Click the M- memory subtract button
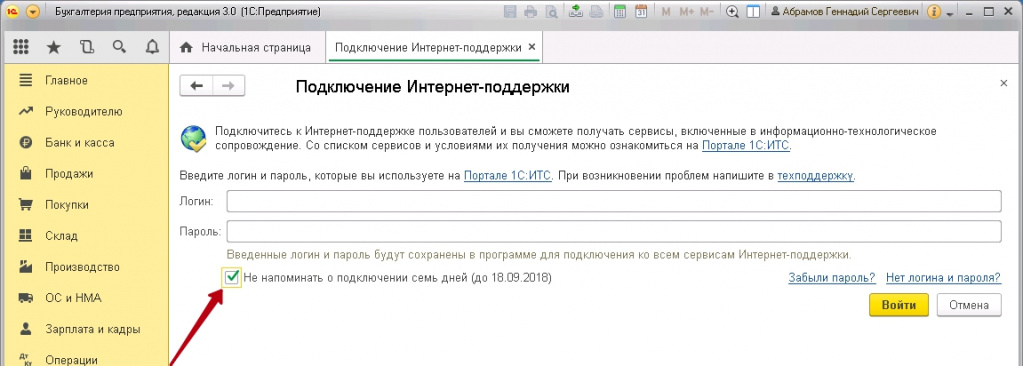This screenshot has width=1023, height=366. point(707,12)
